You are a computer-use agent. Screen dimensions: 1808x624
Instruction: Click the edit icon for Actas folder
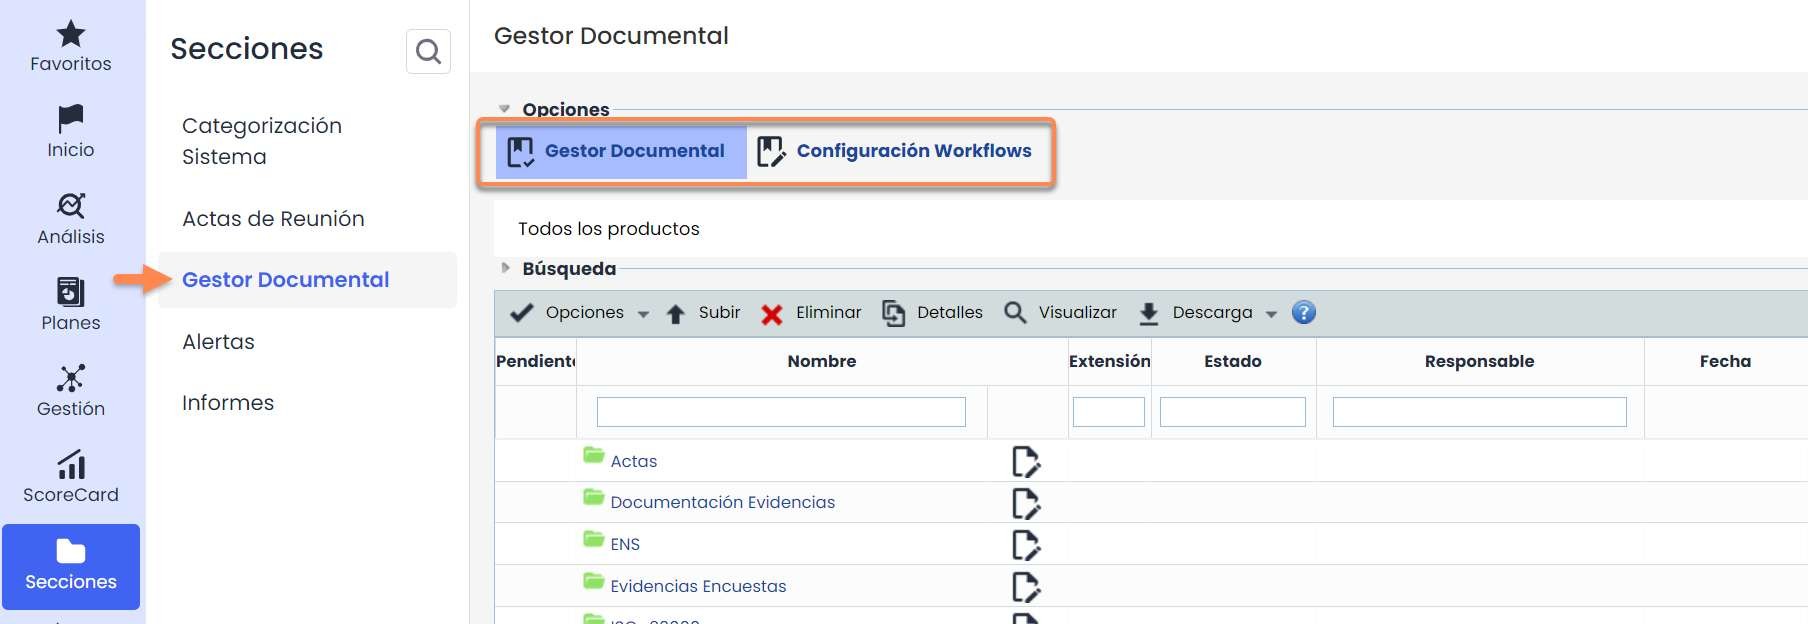1025,461
